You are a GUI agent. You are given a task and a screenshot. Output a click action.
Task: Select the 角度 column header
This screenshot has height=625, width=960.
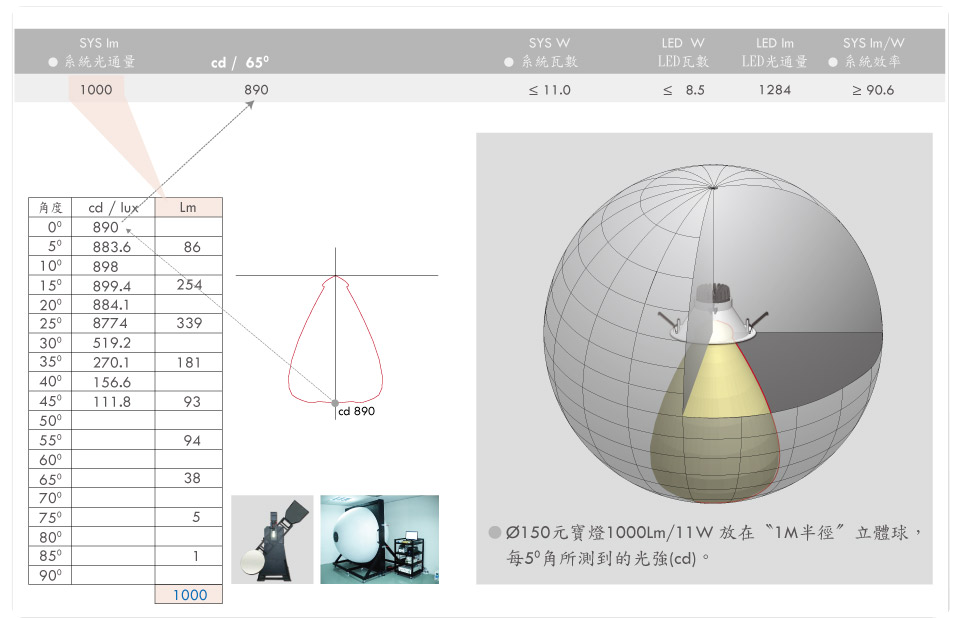(51, 208)
